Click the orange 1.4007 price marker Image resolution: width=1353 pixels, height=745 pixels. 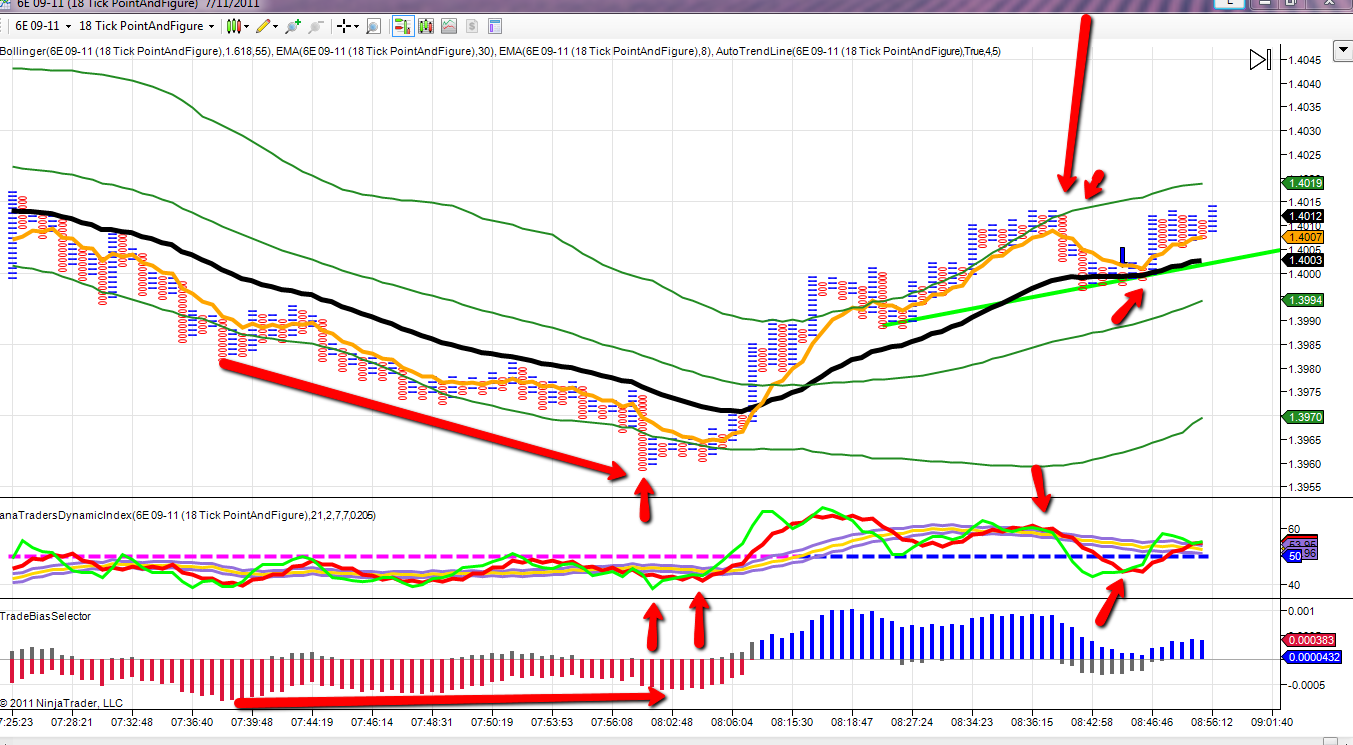coord(1302,237)
